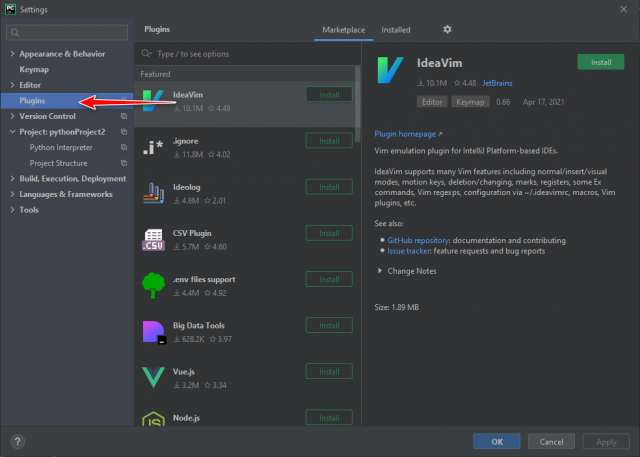Screen dimensions: 640x457
Task: Click the Apply button
Action: 606,441
